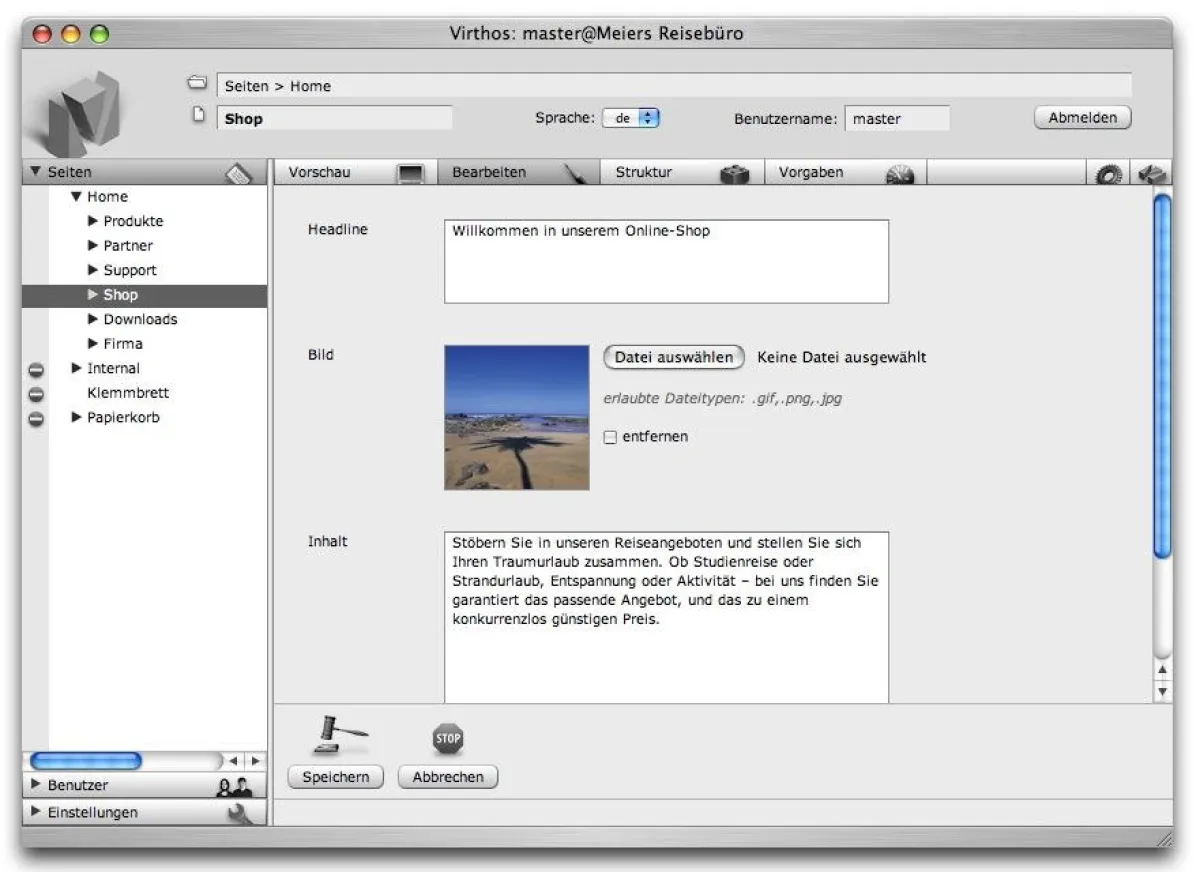The width and height of the screenshot is (1200, 872).
Task: Collapse the Home tree item
Action: point(77,196)
